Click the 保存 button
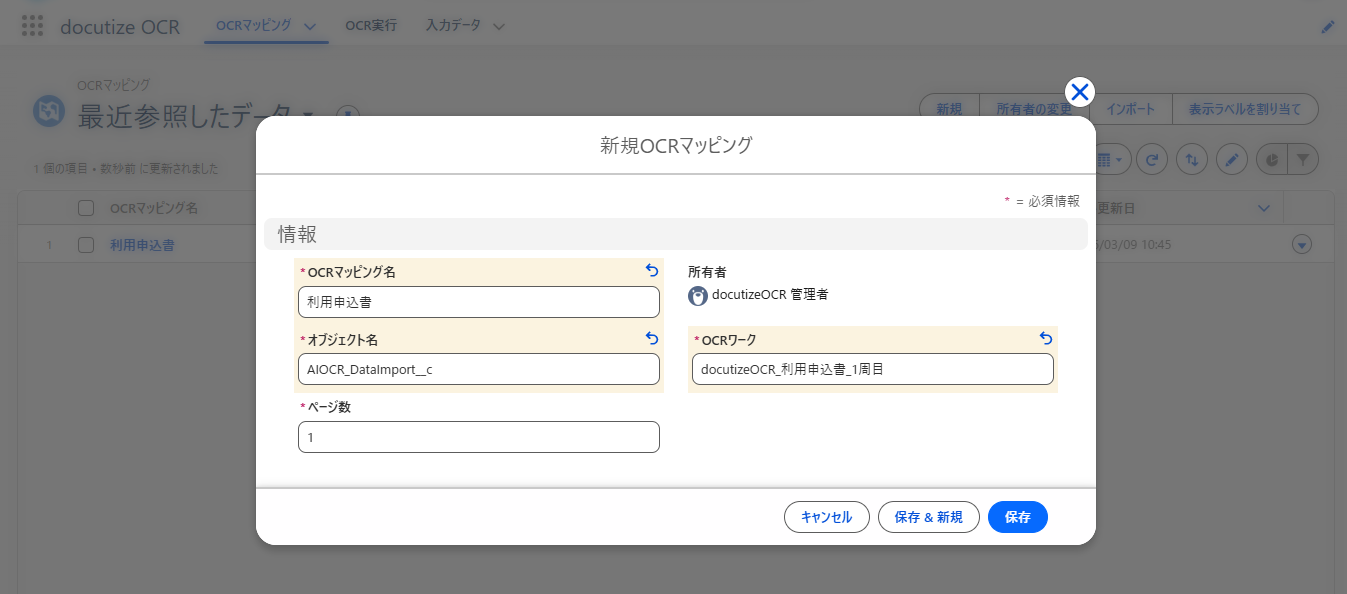The width and height of the screenshot is (1347, 594). (x=1017, y=517)
